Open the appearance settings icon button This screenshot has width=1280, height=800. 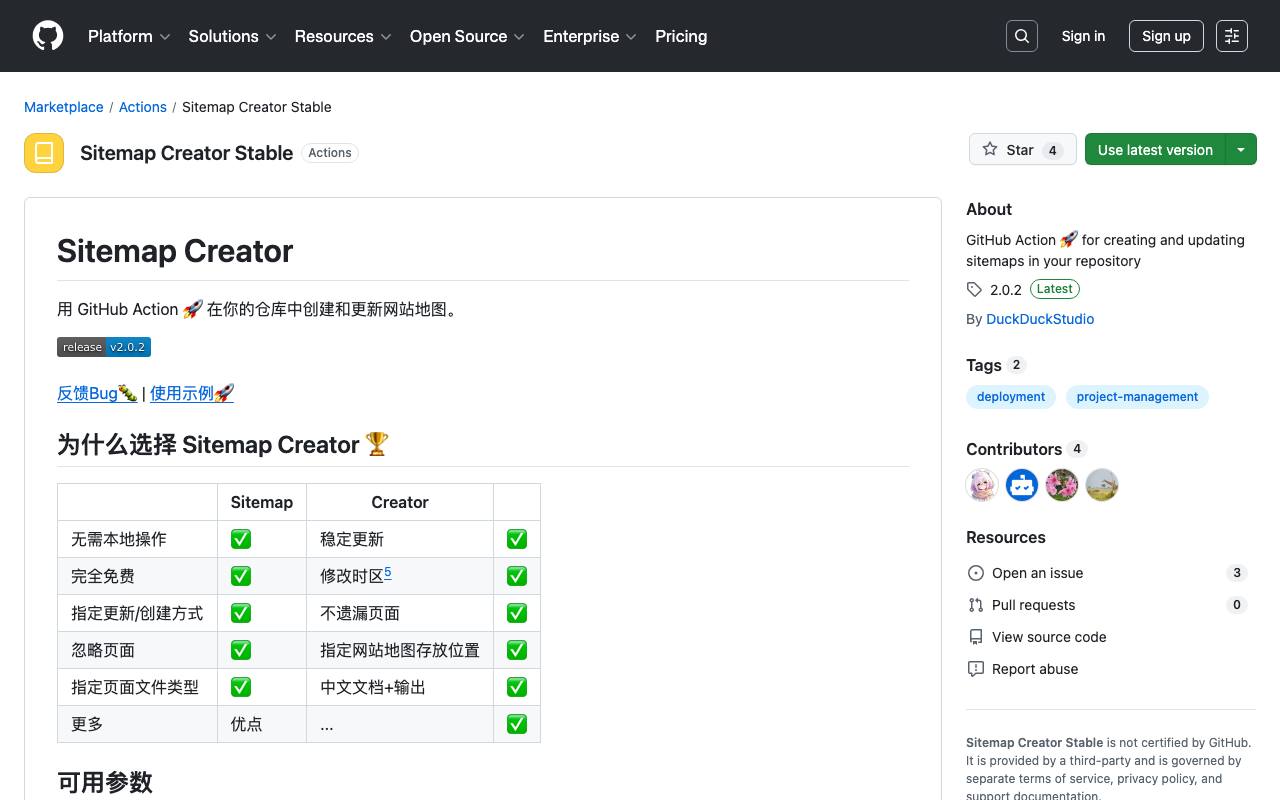point(1232,36)
